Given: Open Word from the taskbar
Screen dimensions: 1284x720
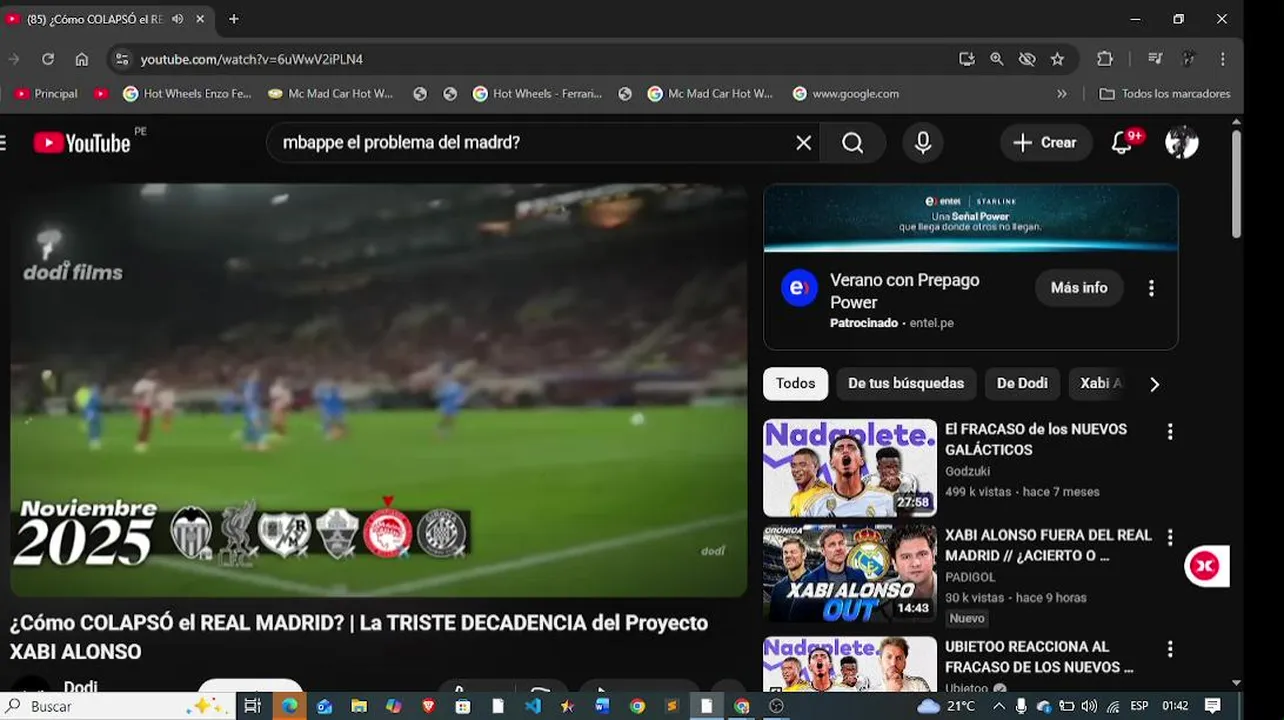Looking at the screenshot, I should [601, 706].
